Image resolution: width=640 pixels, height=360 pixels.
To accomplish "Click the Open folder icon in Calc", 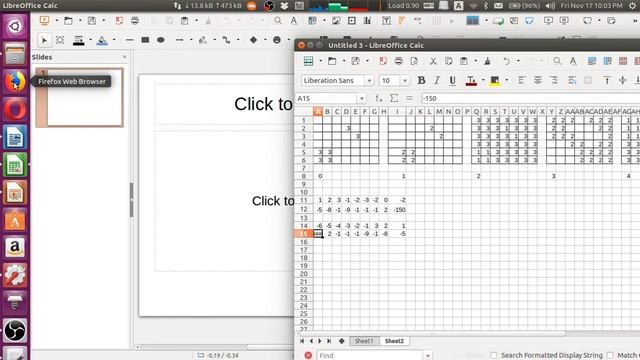I will 332,61.
